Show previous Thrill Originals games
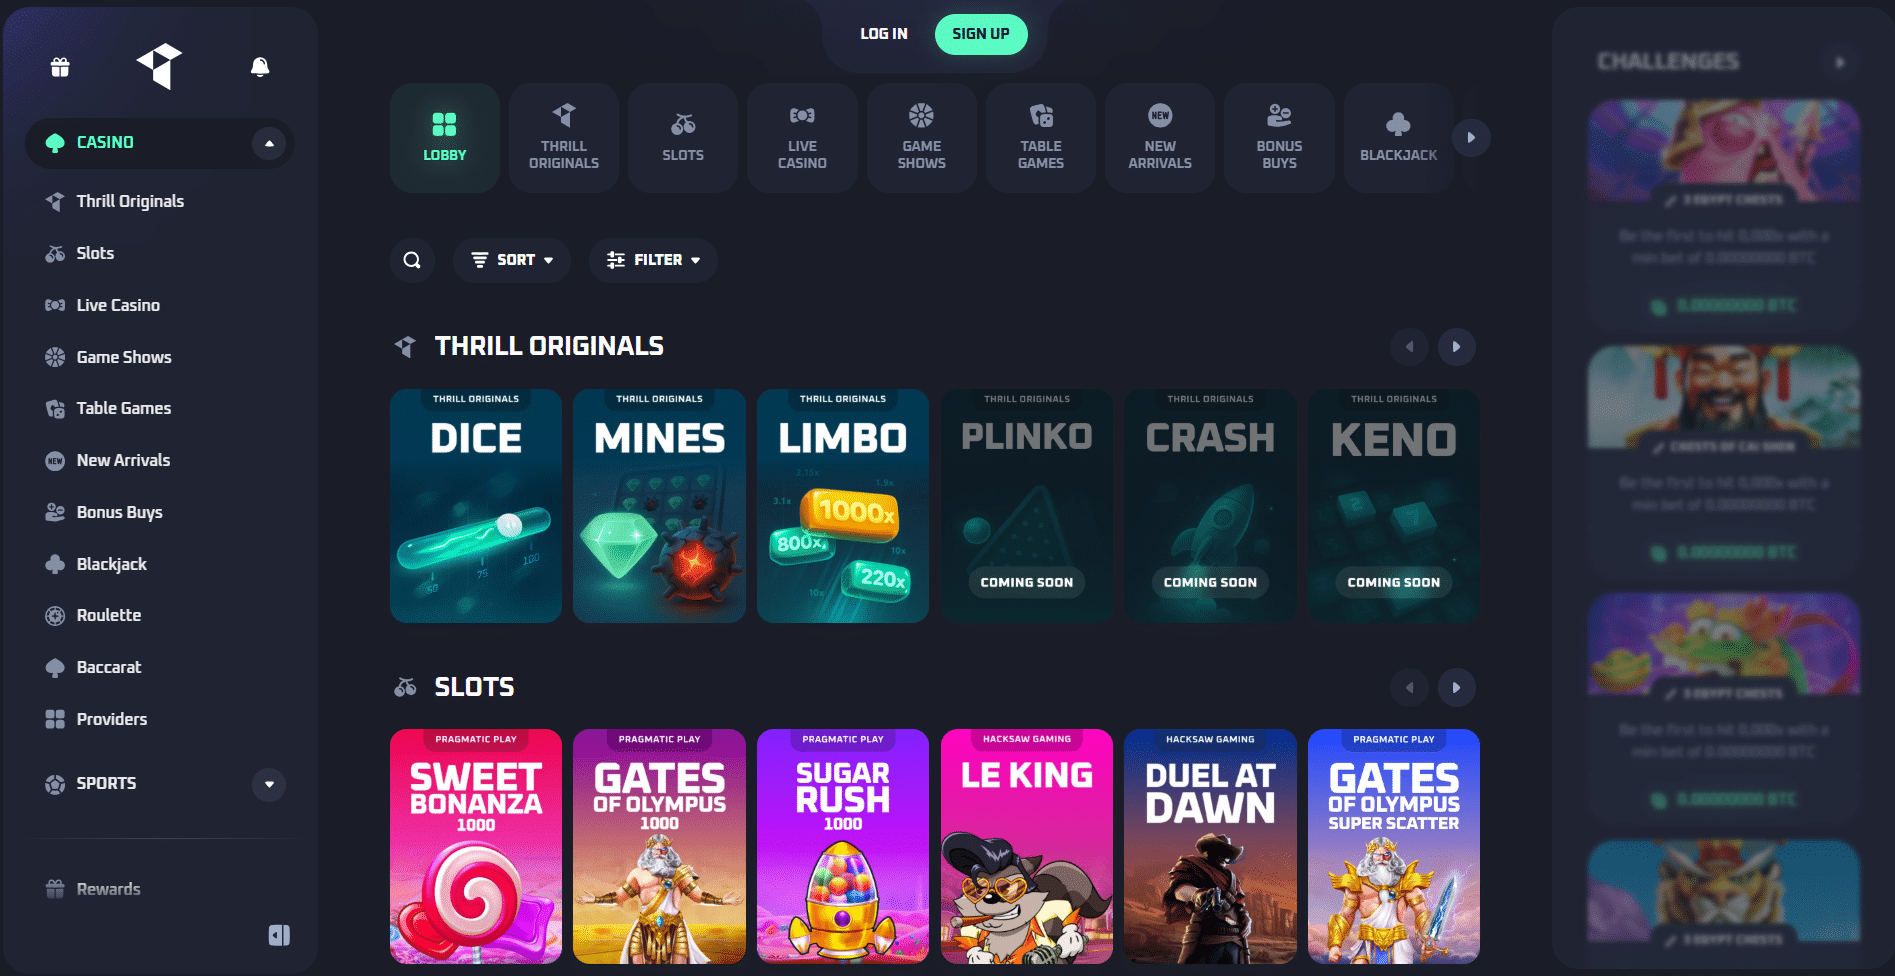Viewport: 1895px width, 976px height. point(1409,347)
